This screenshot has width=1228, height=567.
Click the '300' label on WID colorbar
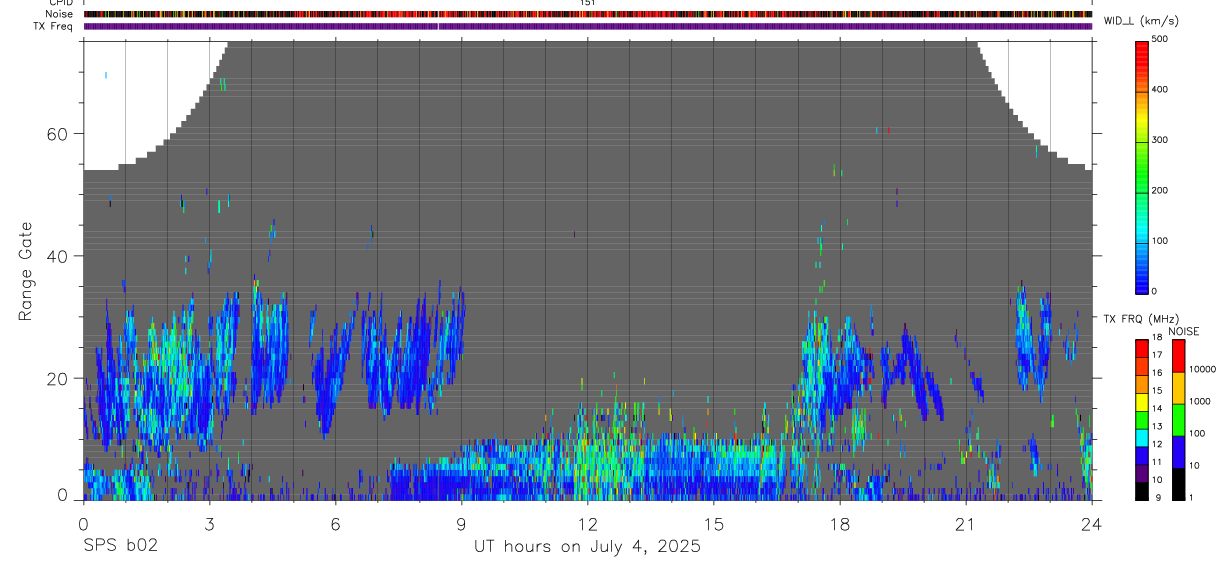pyautogui.click(x=1160, y=140)
